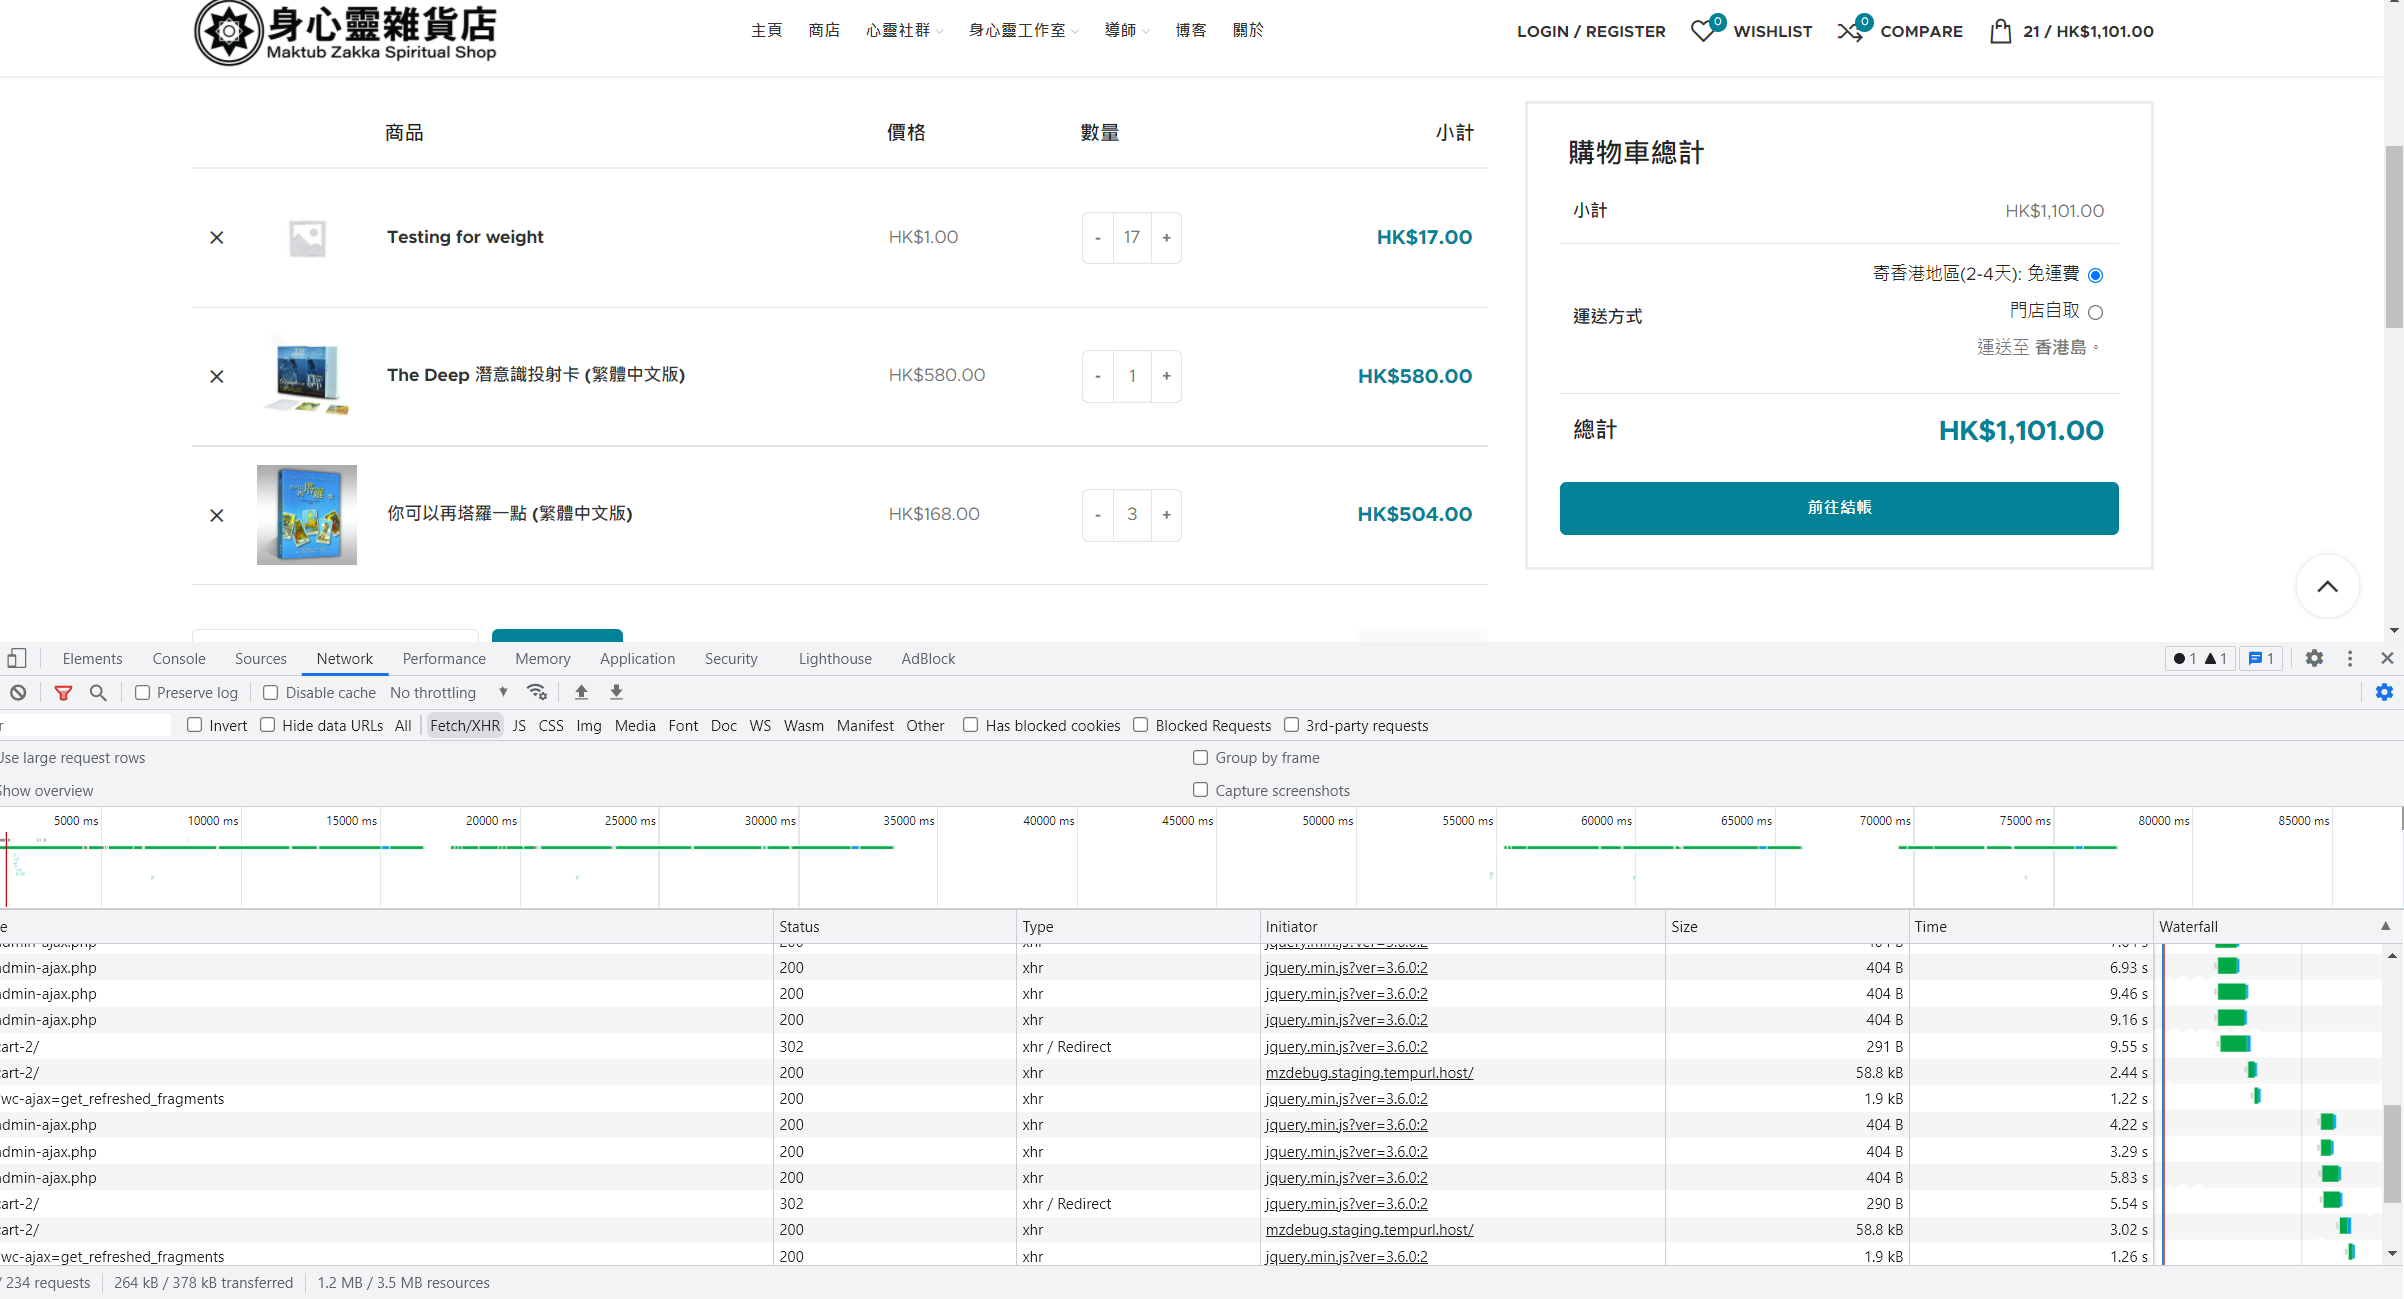This screenshot has height=1299, width=2404.
Task: Enable the Preserve log checkbox
Action: (x=143, y=692)
